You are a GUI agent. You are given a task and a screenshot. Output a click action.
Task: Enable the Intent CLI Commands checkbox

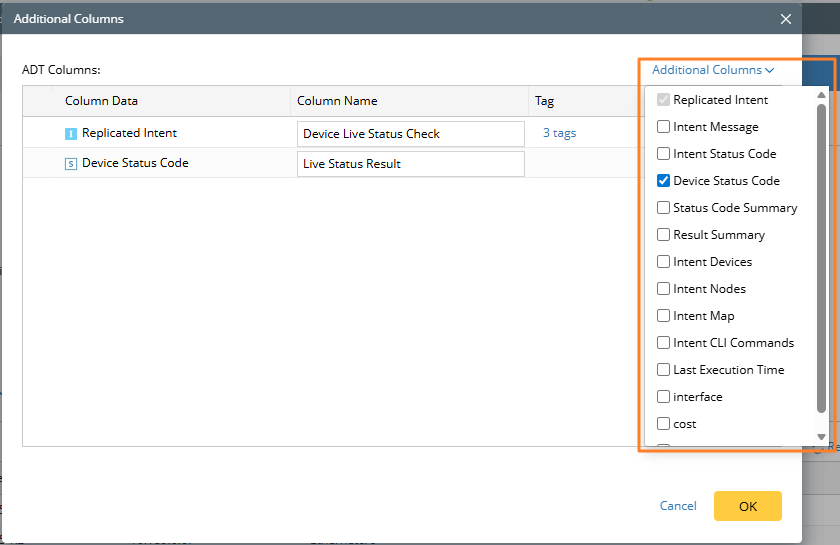pyautogui.click(x=664, y=343)
